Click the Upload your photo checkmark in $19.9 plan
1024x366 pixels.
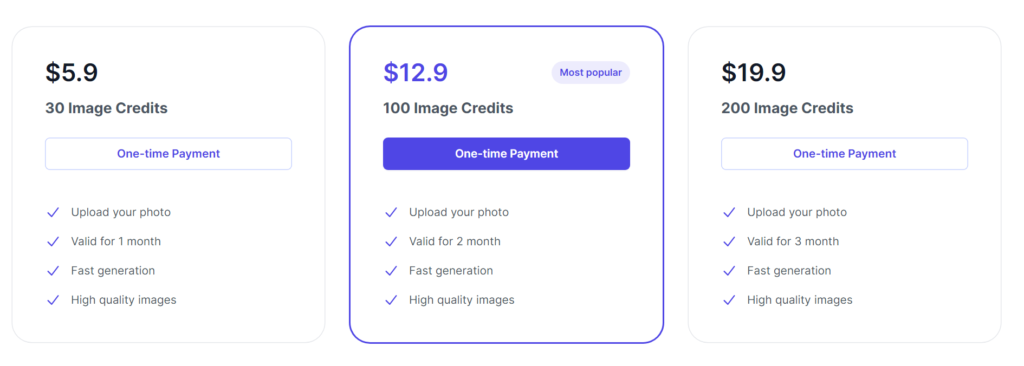[x=729, y=212]
